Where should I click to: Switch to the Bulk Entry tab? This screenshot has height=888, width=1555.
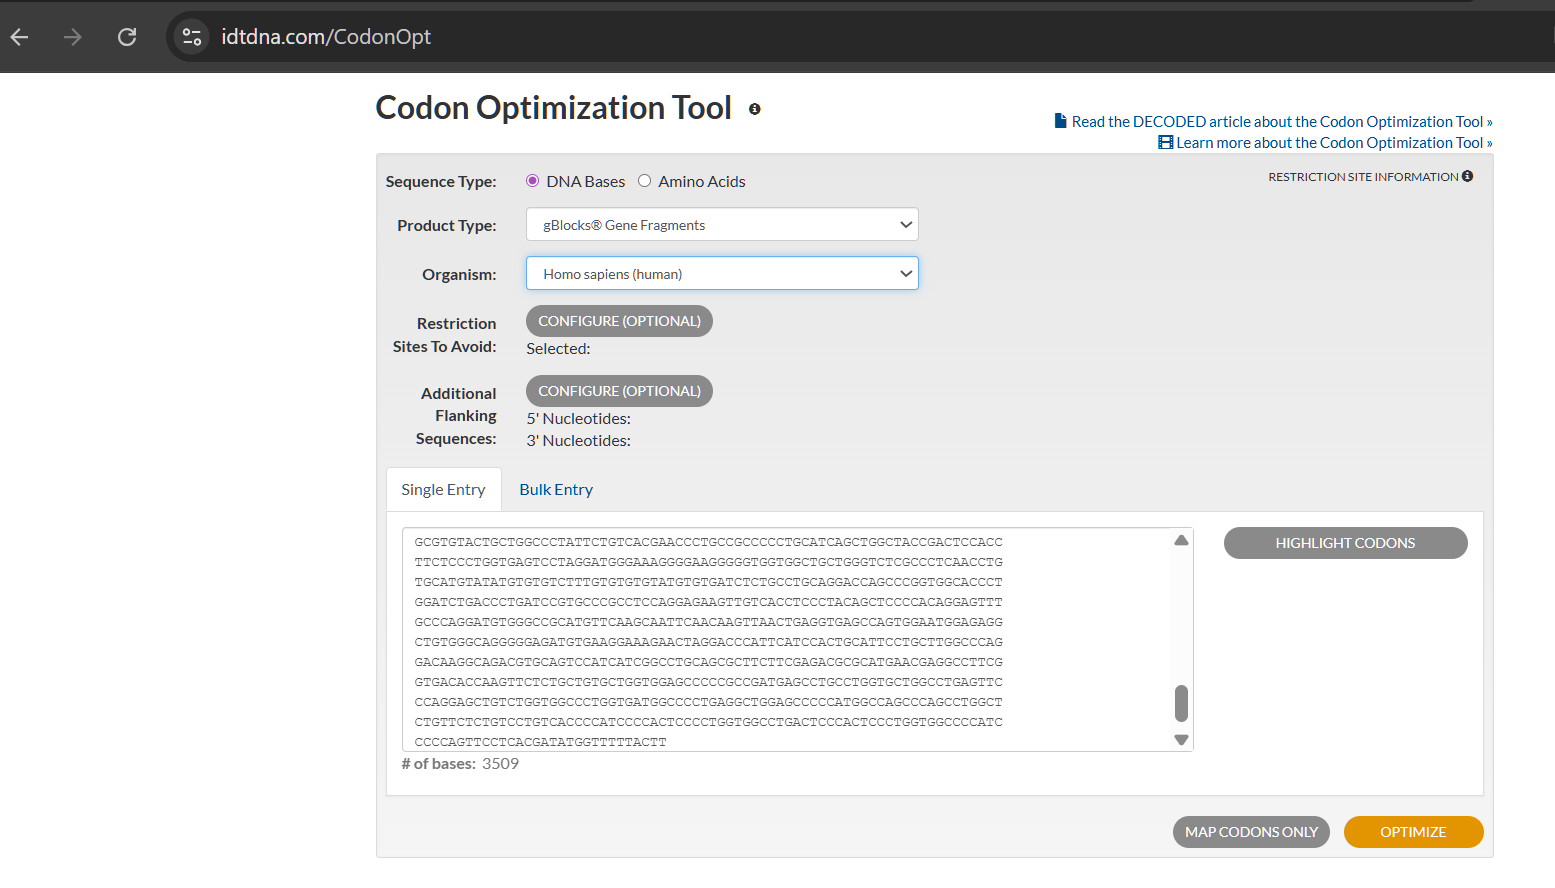pos(556,490)
